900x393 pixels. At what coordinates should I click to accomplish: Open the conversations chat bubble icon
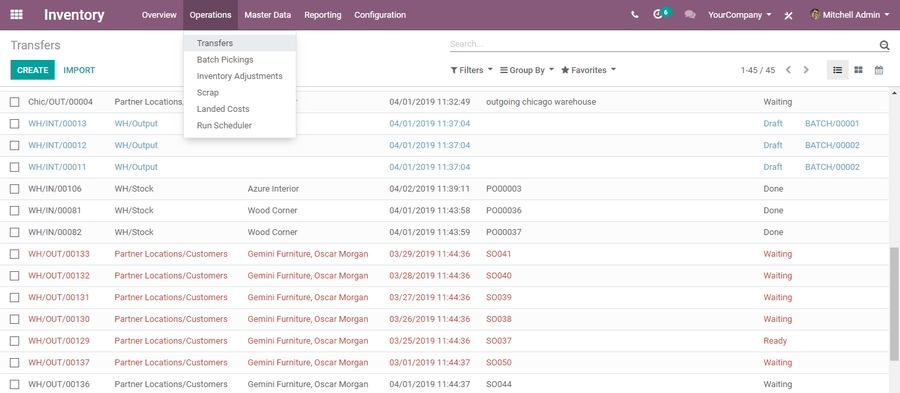coord(690,15)
